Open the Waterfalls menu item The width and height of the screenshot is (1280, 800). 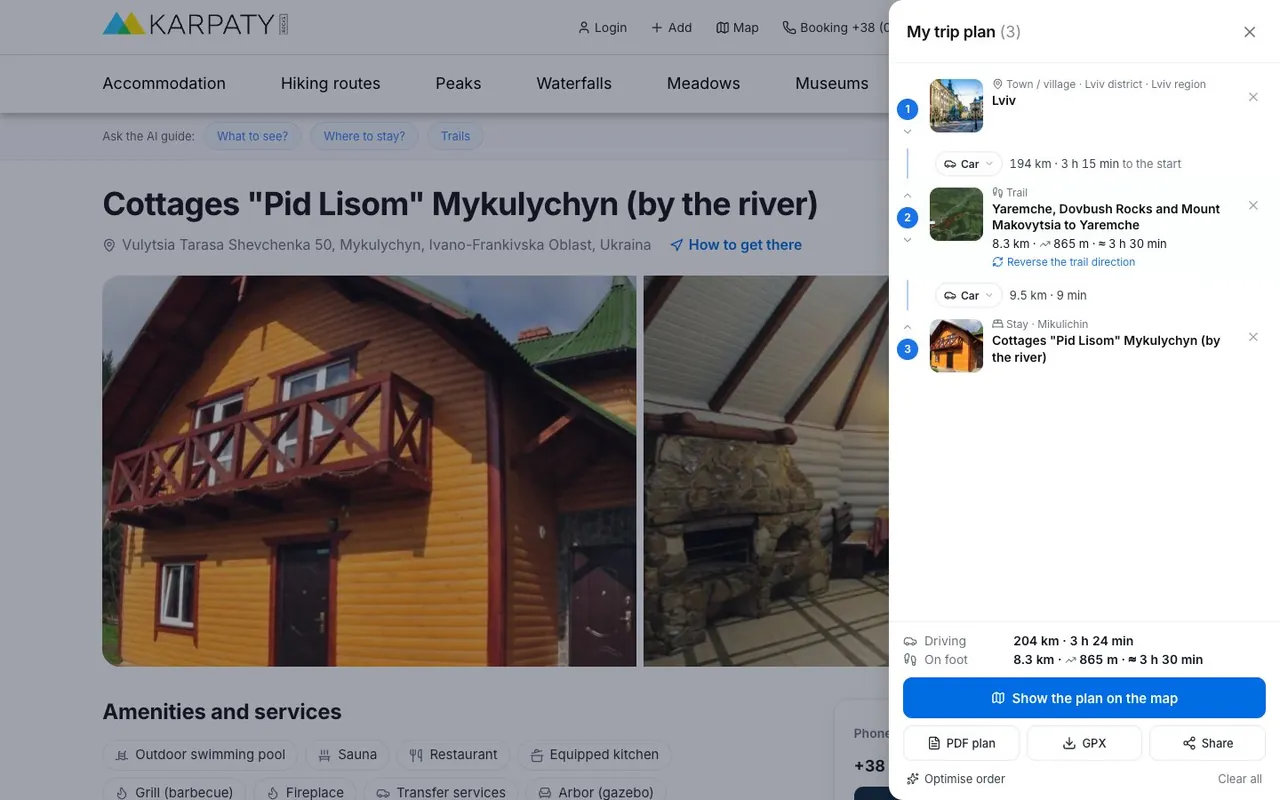(574, 83)
